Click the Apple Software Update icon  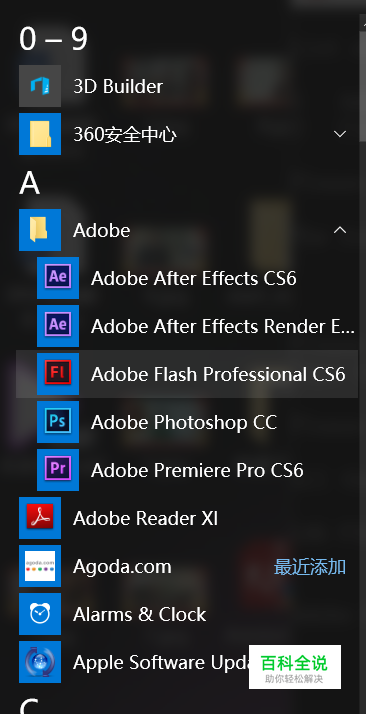[x=40, y=662]
